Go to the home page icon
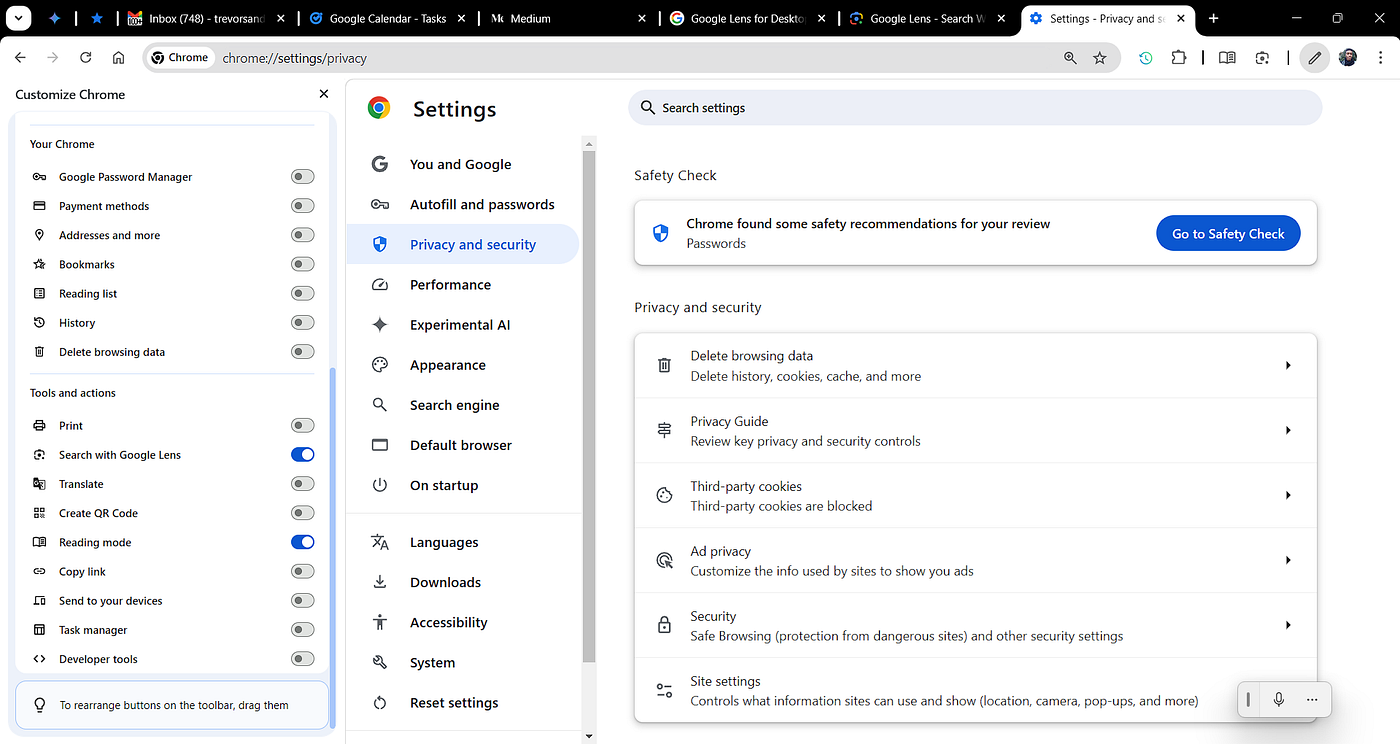 pyautogui.click(x=118, y=58)
